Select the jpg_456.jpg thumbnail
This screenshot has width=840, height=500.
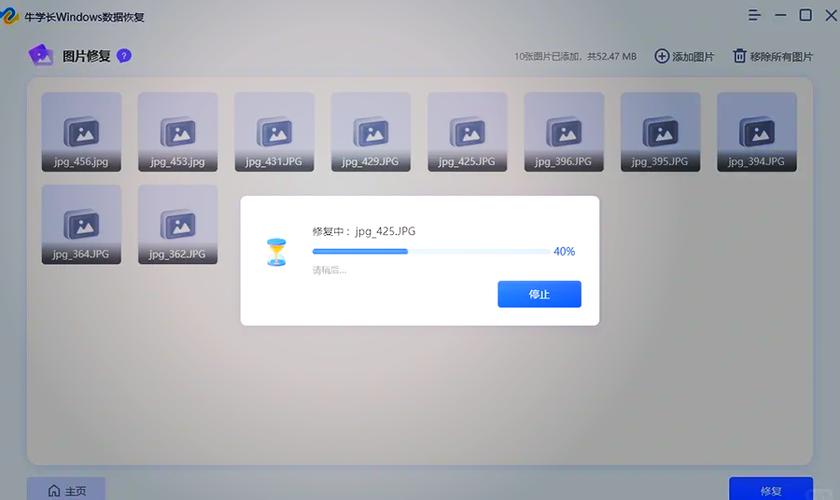(81, 132)
